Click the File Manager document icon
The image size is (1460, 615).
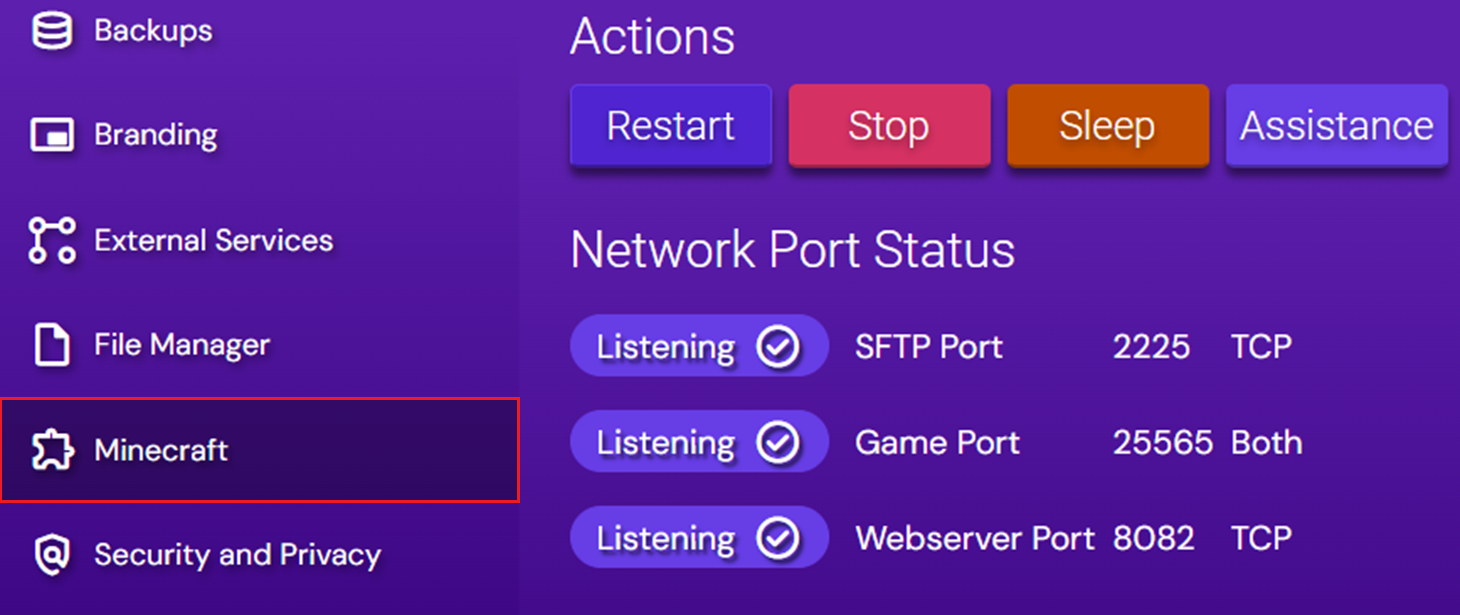pos(50,344)
